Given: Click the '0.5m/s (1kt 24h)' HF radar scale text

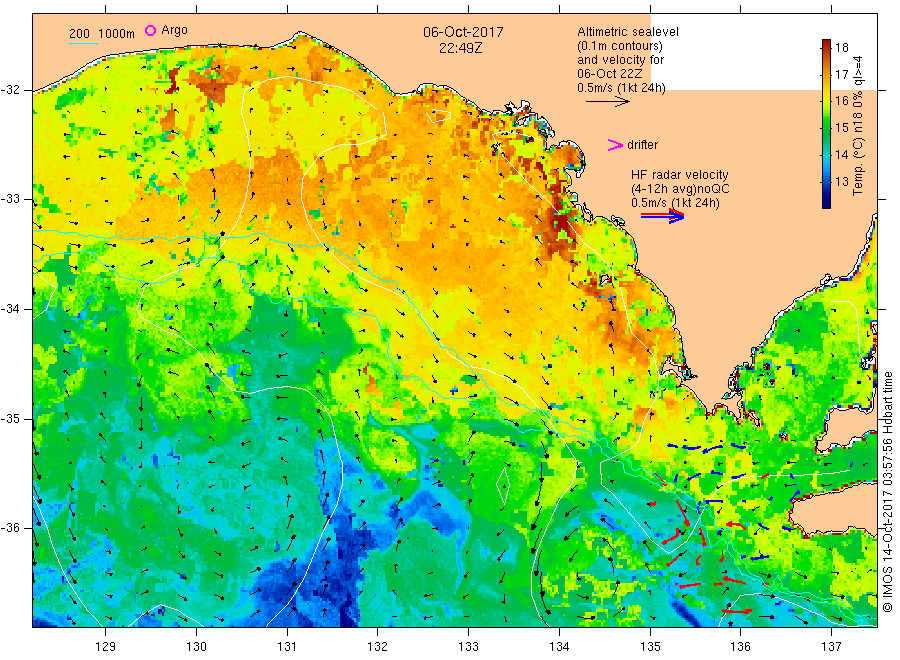Looking at the screenshot, I should click(675, 203).
